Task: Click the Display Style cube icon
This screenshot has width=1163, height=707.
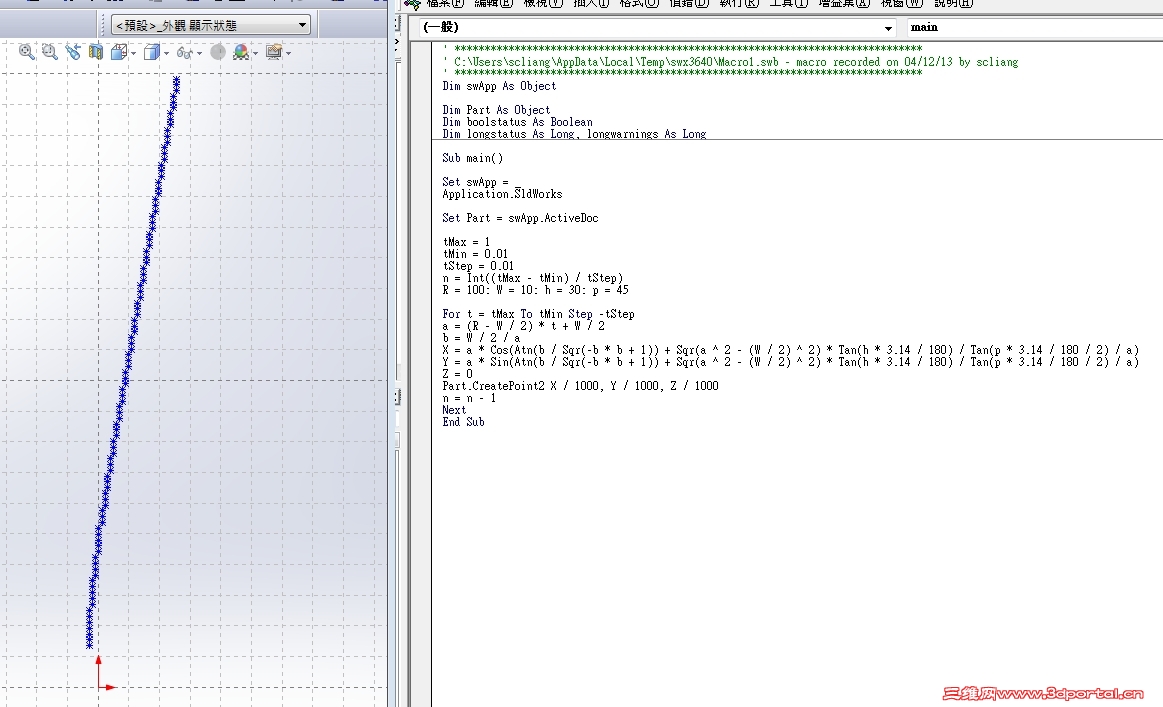Action: 152,52
